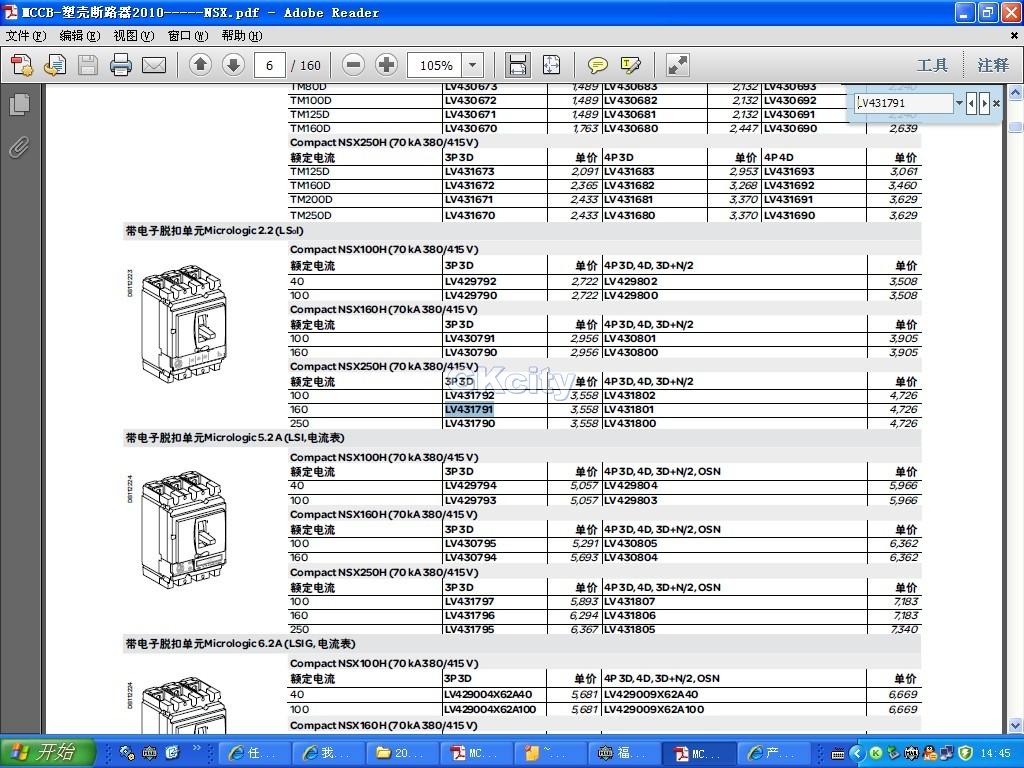Switch to the active MC... PDF taskbar button

click(x=697, y=753)
